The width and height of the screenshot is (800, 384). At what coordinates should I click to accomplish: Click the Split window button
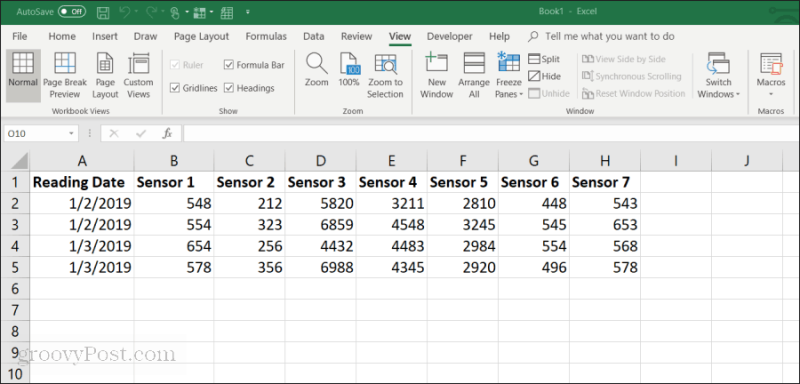pyautogui.click(x=544, y=59)
